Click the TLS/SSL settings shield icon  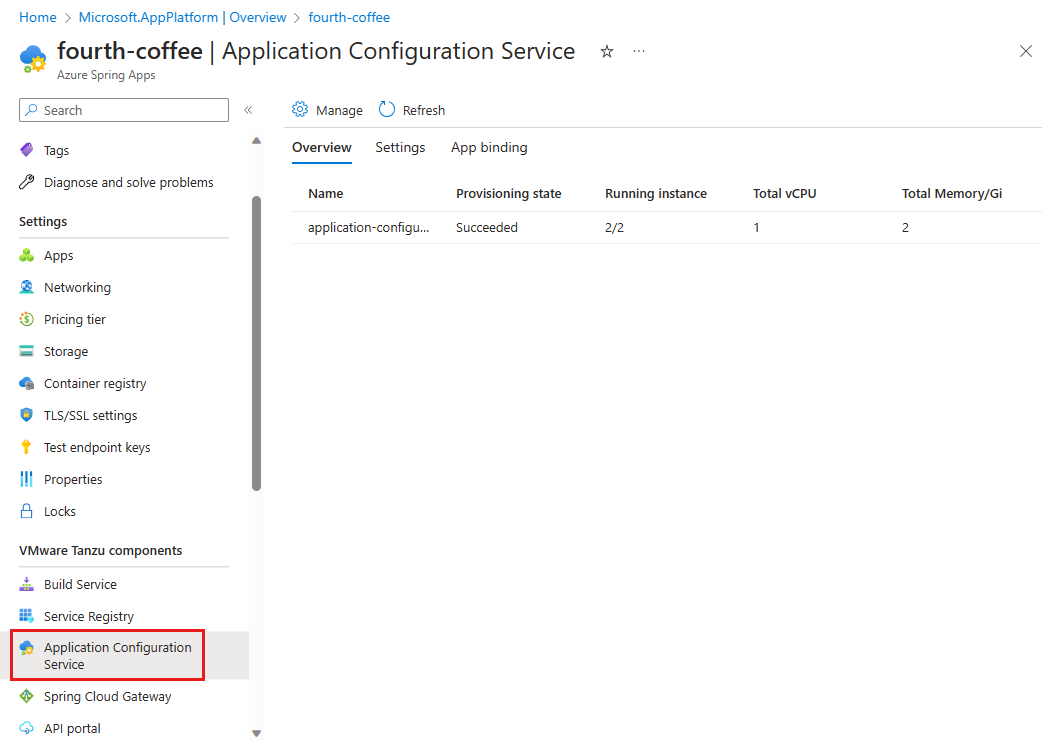click(27, 416)
